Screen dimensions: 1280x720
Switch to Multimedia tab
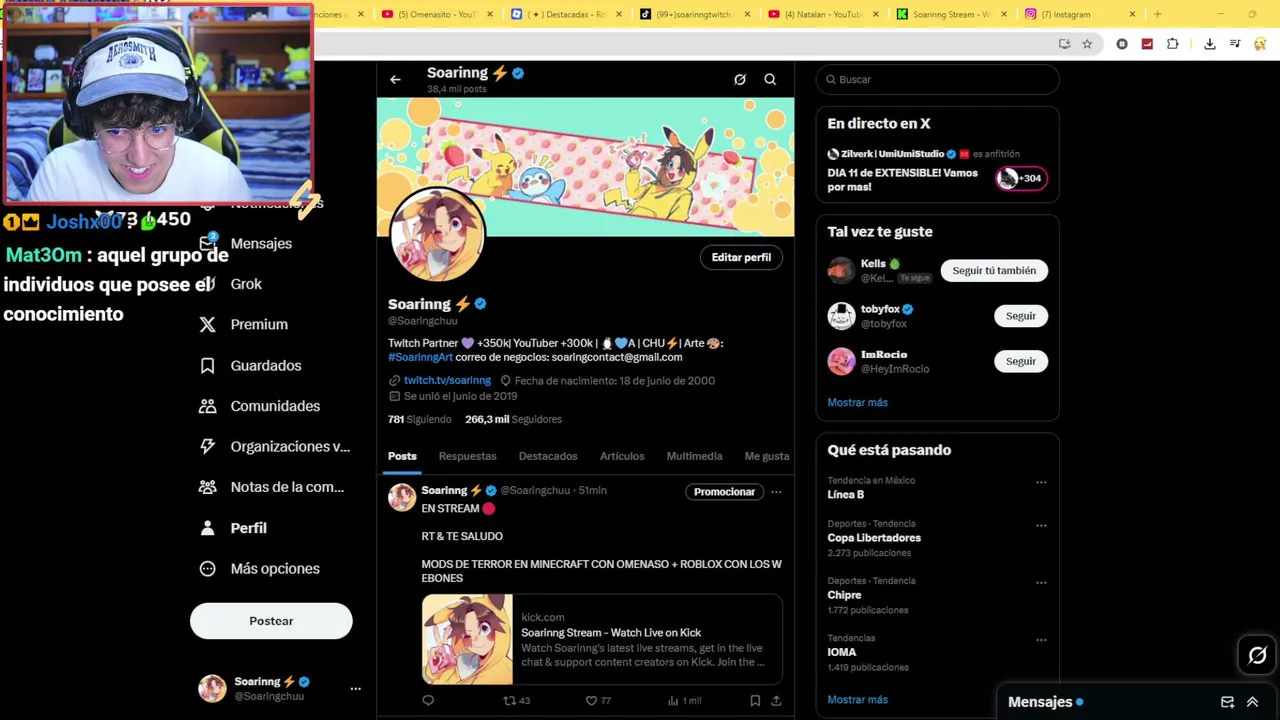[694, 456]
